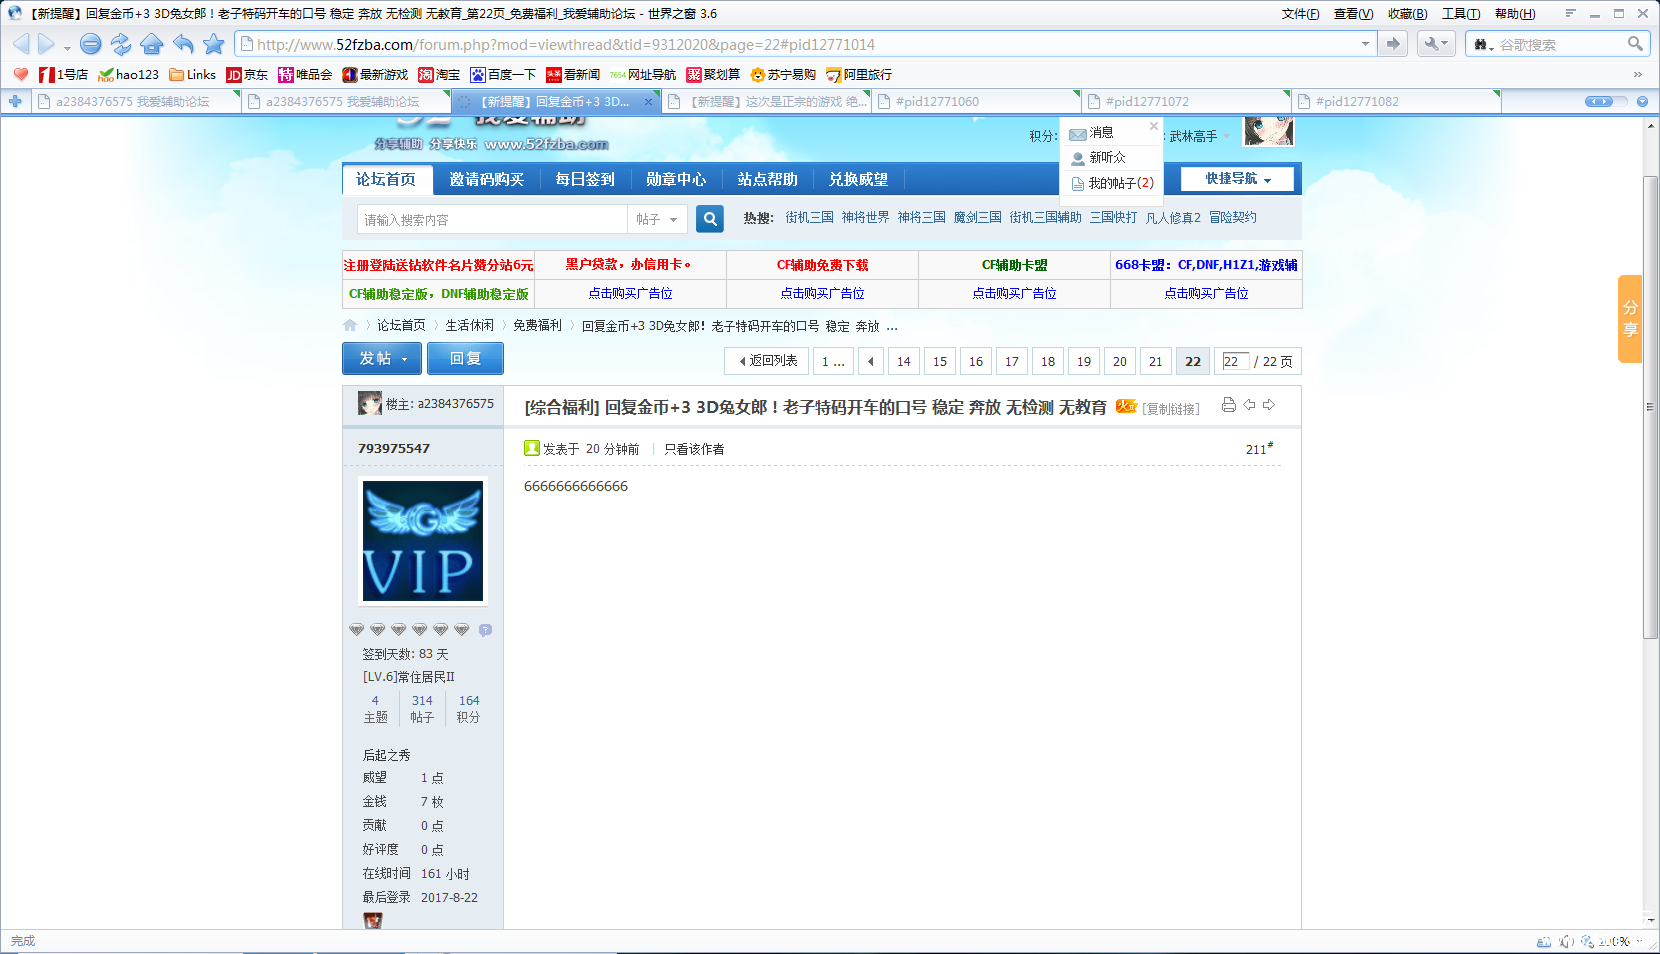Open the 工具 menu

coord(1460,14)
